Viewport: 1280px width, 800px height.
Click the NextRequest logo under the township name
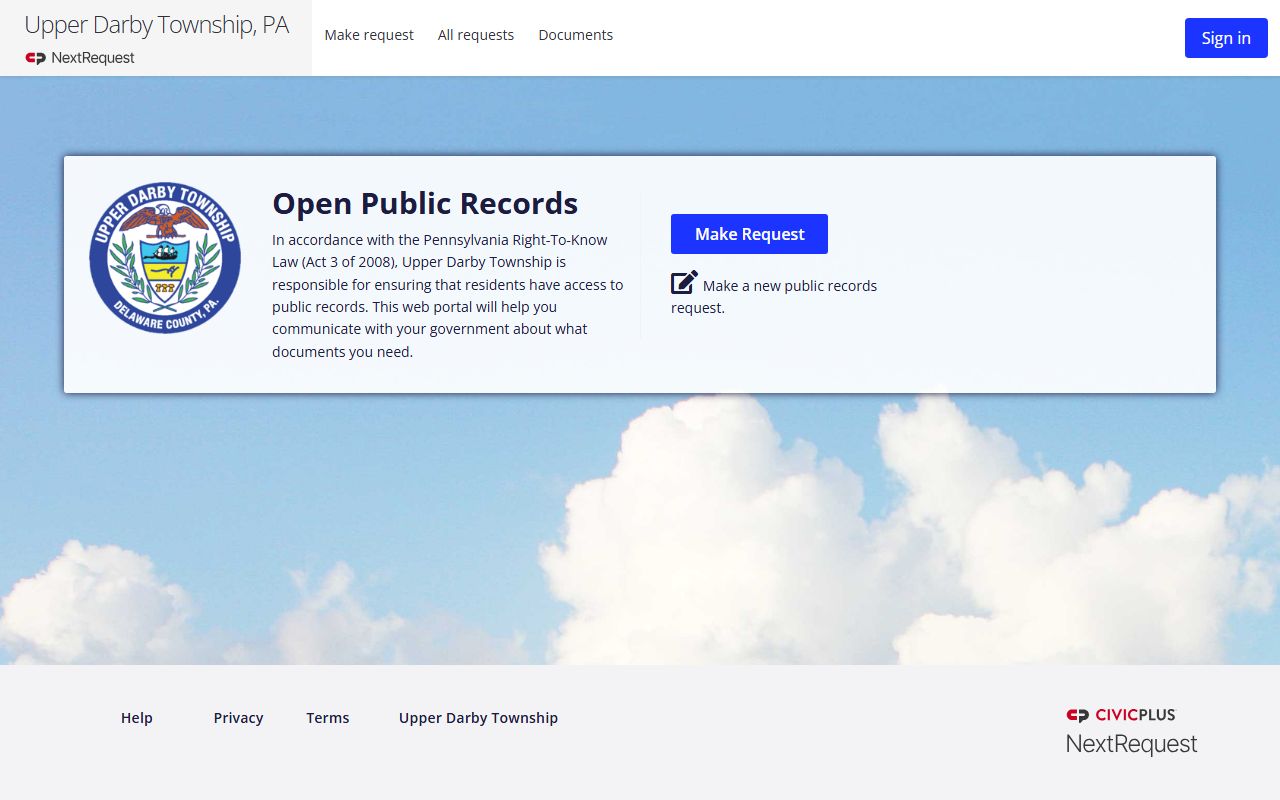pyautogui.click(x=80, y=58)
